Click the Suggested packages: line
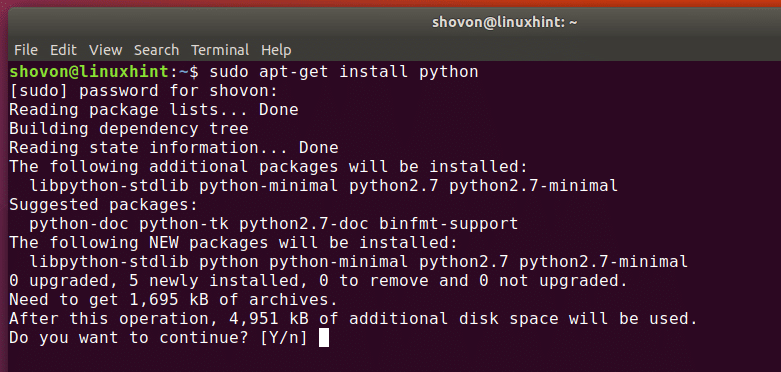The width and height of the screenshot is (781, 372). [104, 205]
